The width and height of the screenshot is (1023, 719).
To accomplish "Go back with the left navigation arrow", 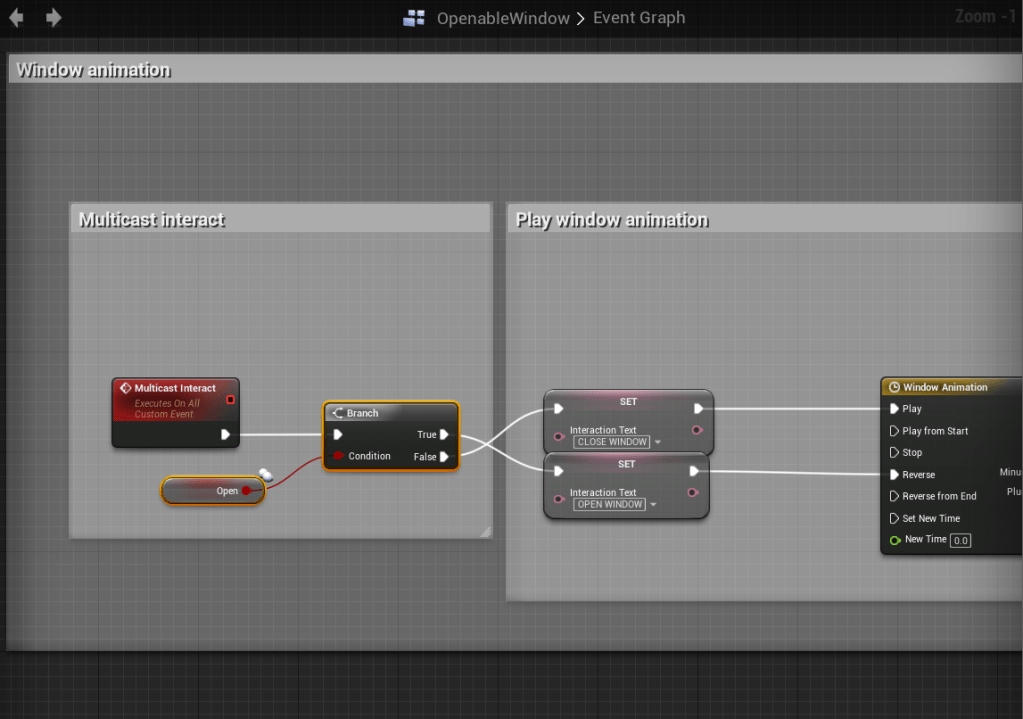I will [x=16, y=18].
